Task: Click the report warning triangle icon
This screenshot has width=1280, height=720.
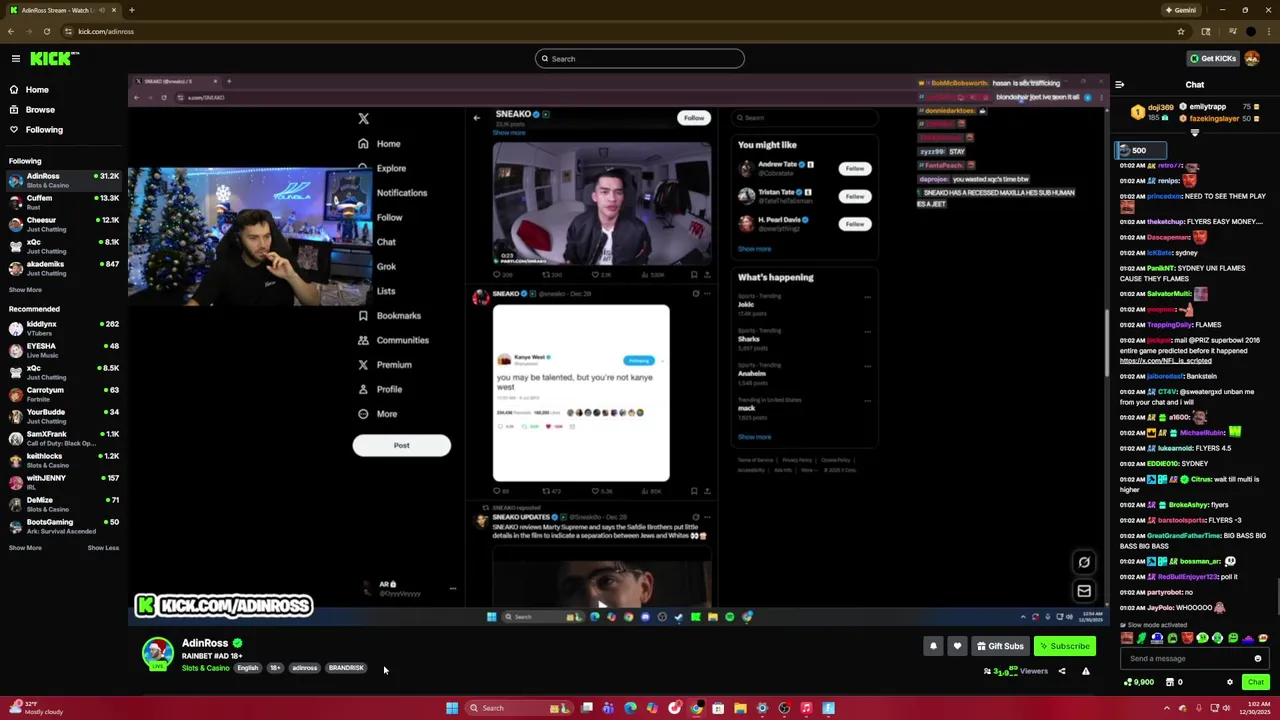Action: (x=1085, y=671)
